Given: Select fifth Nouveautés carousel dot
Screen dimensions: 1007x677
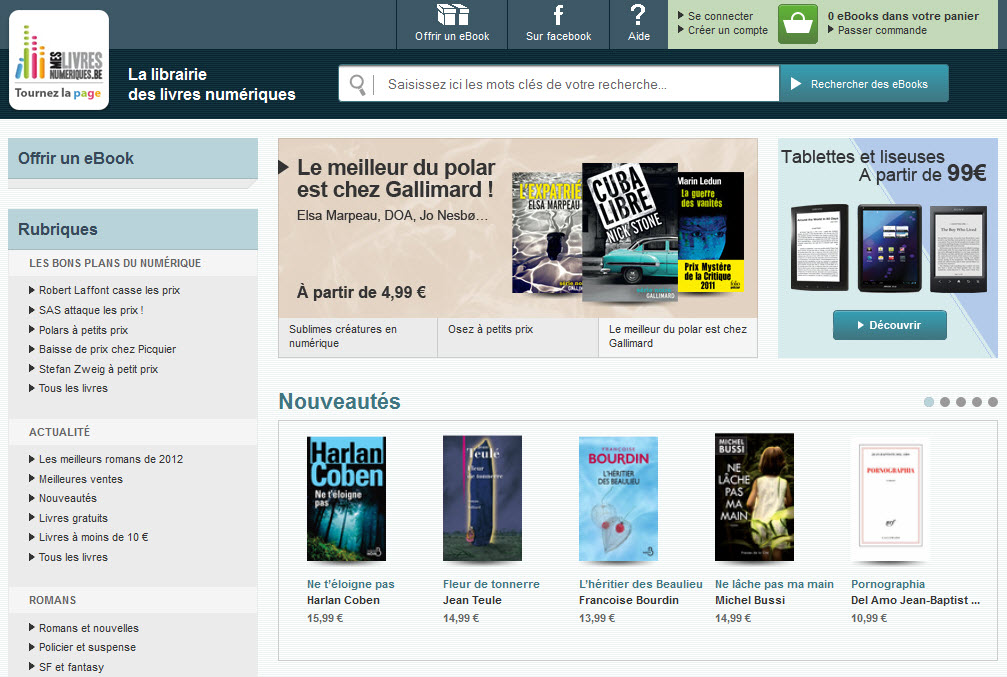Looking at the screenshot, I should (x=993, y=402).
